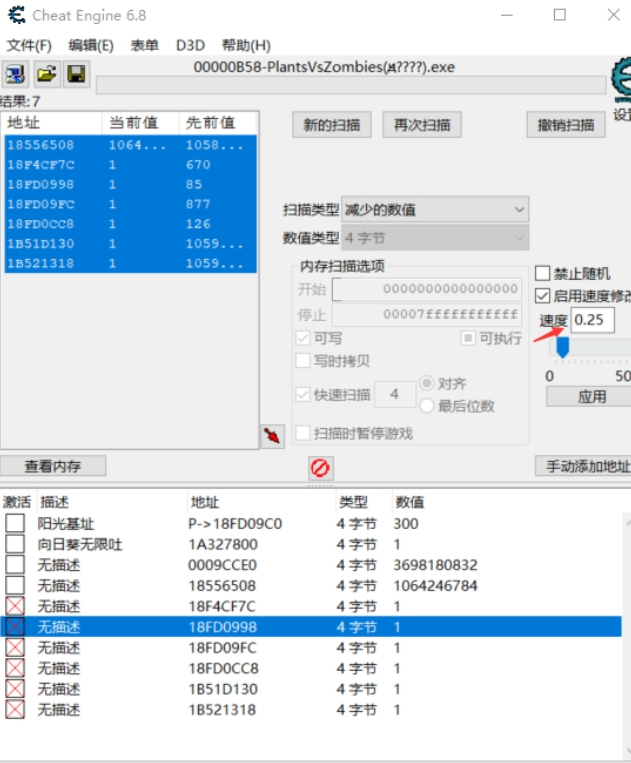This screenshot has width=631, height=763.
Task: Click the 当前值 column header
Action: click(141, 123)
